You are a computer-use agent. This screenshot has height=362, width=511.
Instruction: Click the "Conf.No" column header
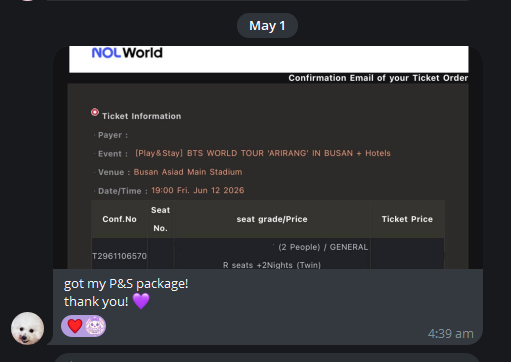120,219
